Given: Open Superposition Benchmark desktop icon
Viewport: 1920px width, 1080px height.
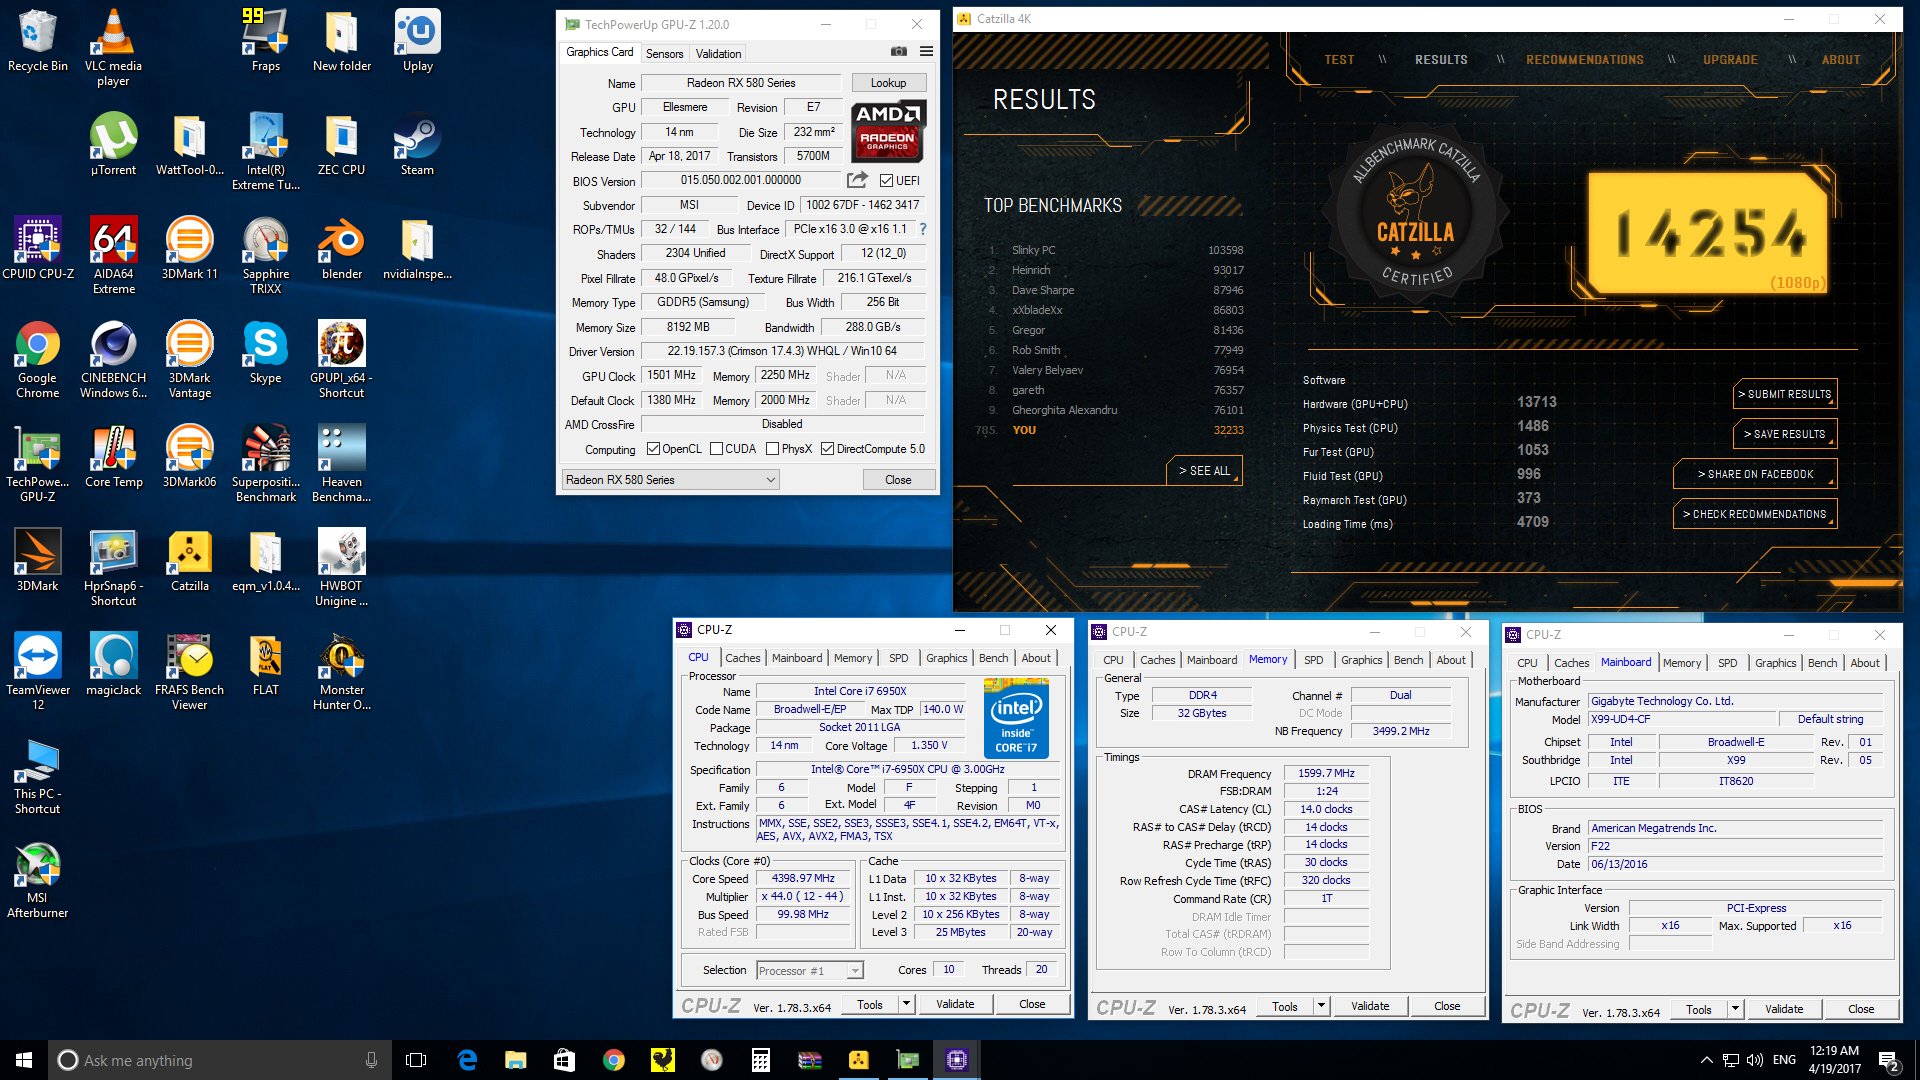Looking at the screenshot, I should [265, 463].
